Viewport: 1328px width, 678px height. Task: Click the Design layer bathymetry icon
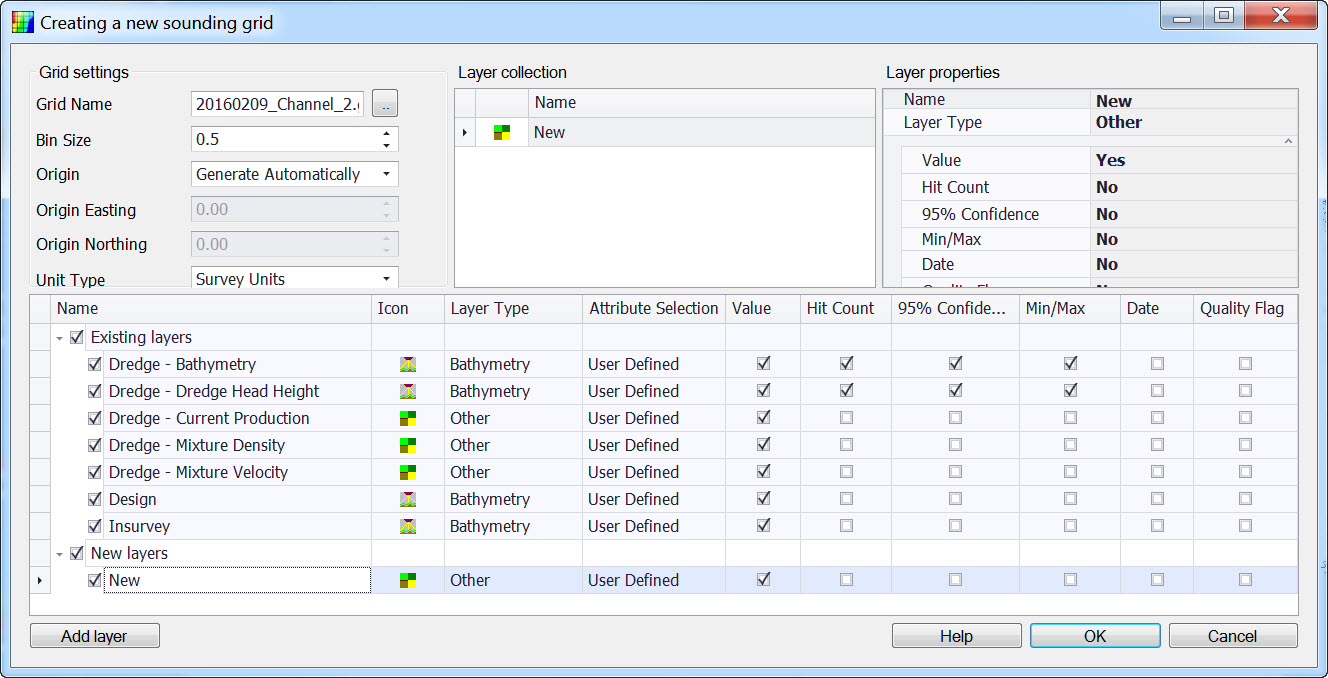point(407,499)
